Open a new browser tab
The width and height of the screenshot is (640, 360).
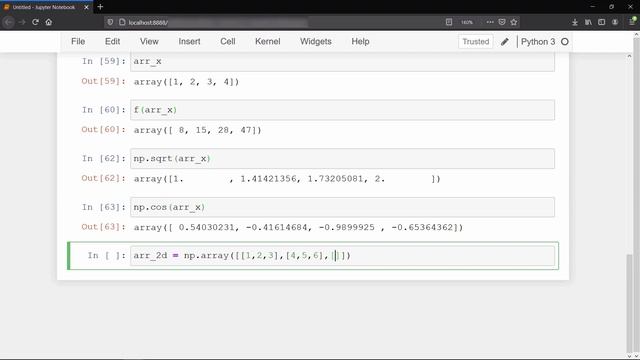tap(100, 7)
